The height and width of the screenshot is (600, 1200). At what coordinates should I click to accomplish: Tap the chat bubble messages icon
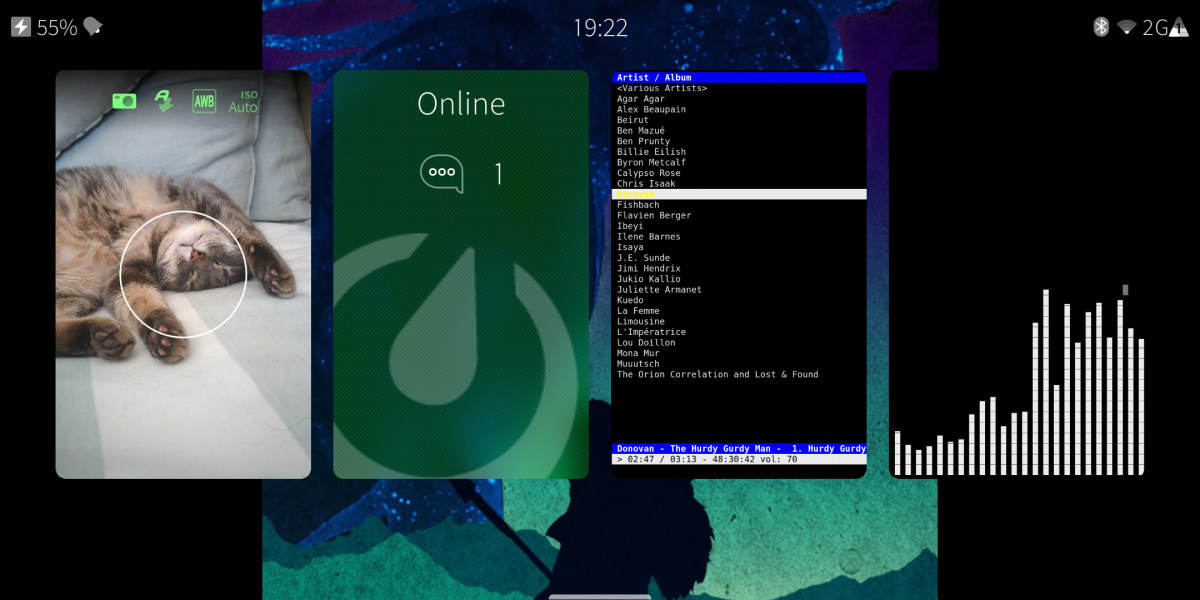(441, 173)
